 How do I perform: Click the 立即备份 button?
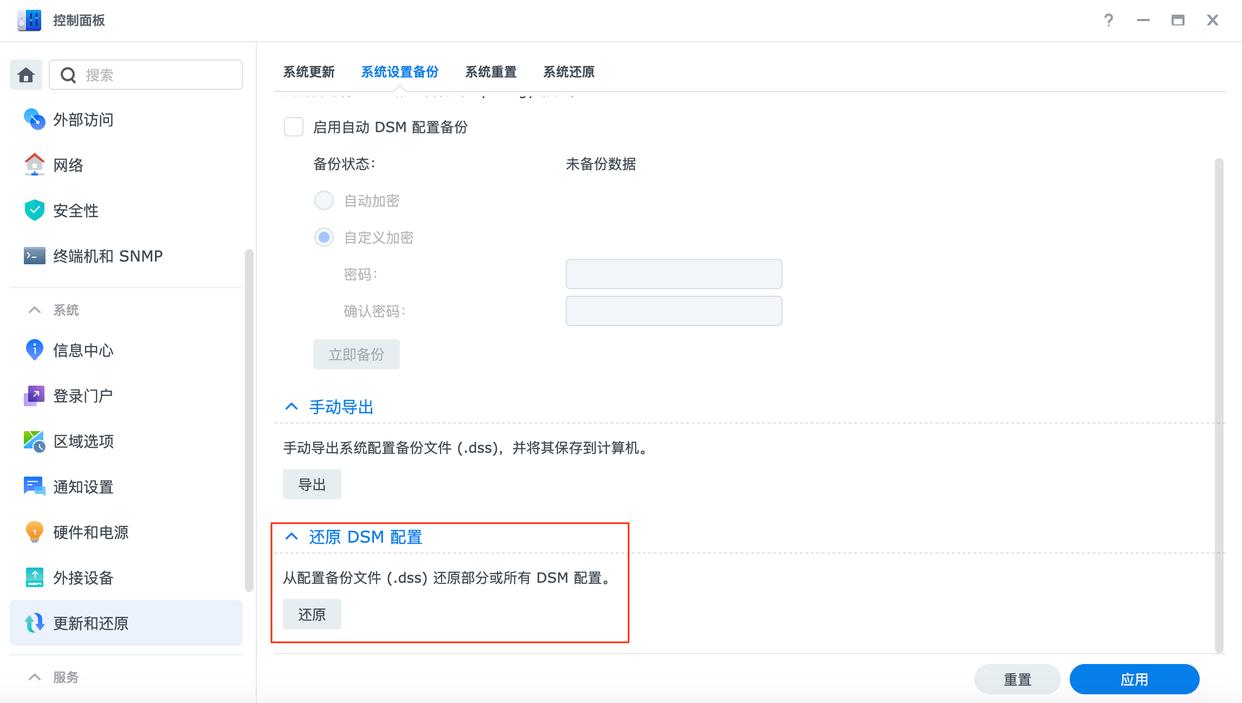pos(356,354)
